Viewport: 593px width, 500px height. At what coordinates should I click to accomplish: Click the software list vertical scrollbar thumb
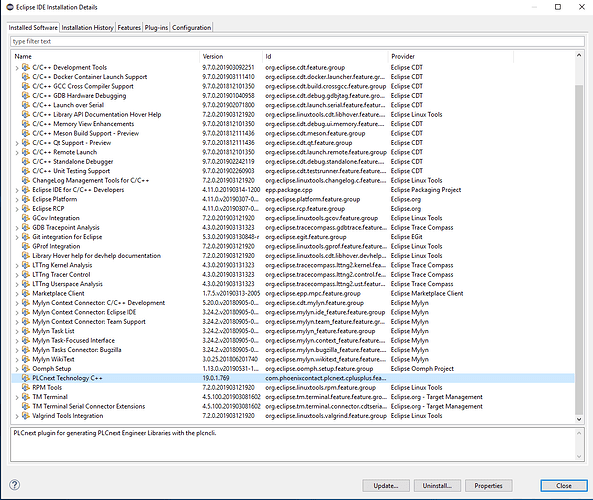pos(579,250)
